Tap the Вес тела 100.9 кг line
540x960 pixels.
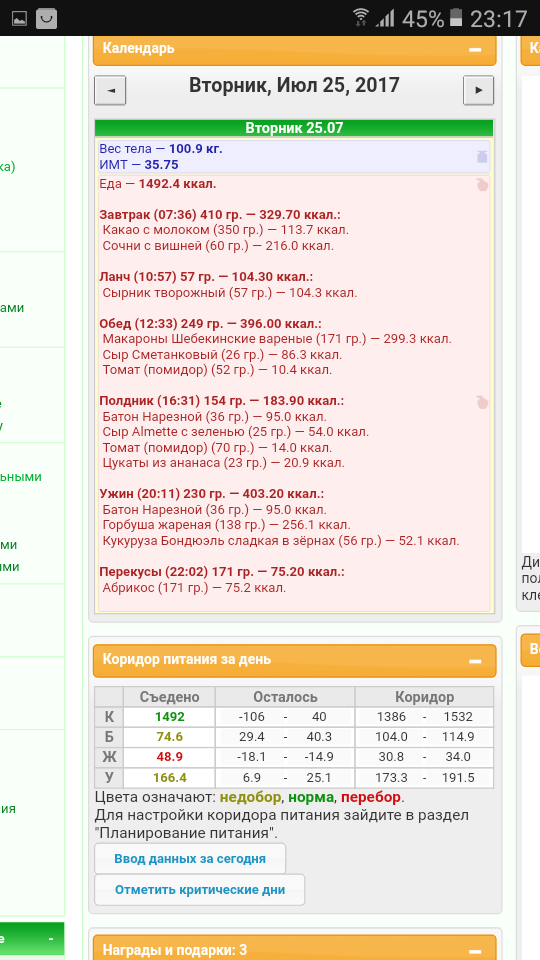pos(161,149)
